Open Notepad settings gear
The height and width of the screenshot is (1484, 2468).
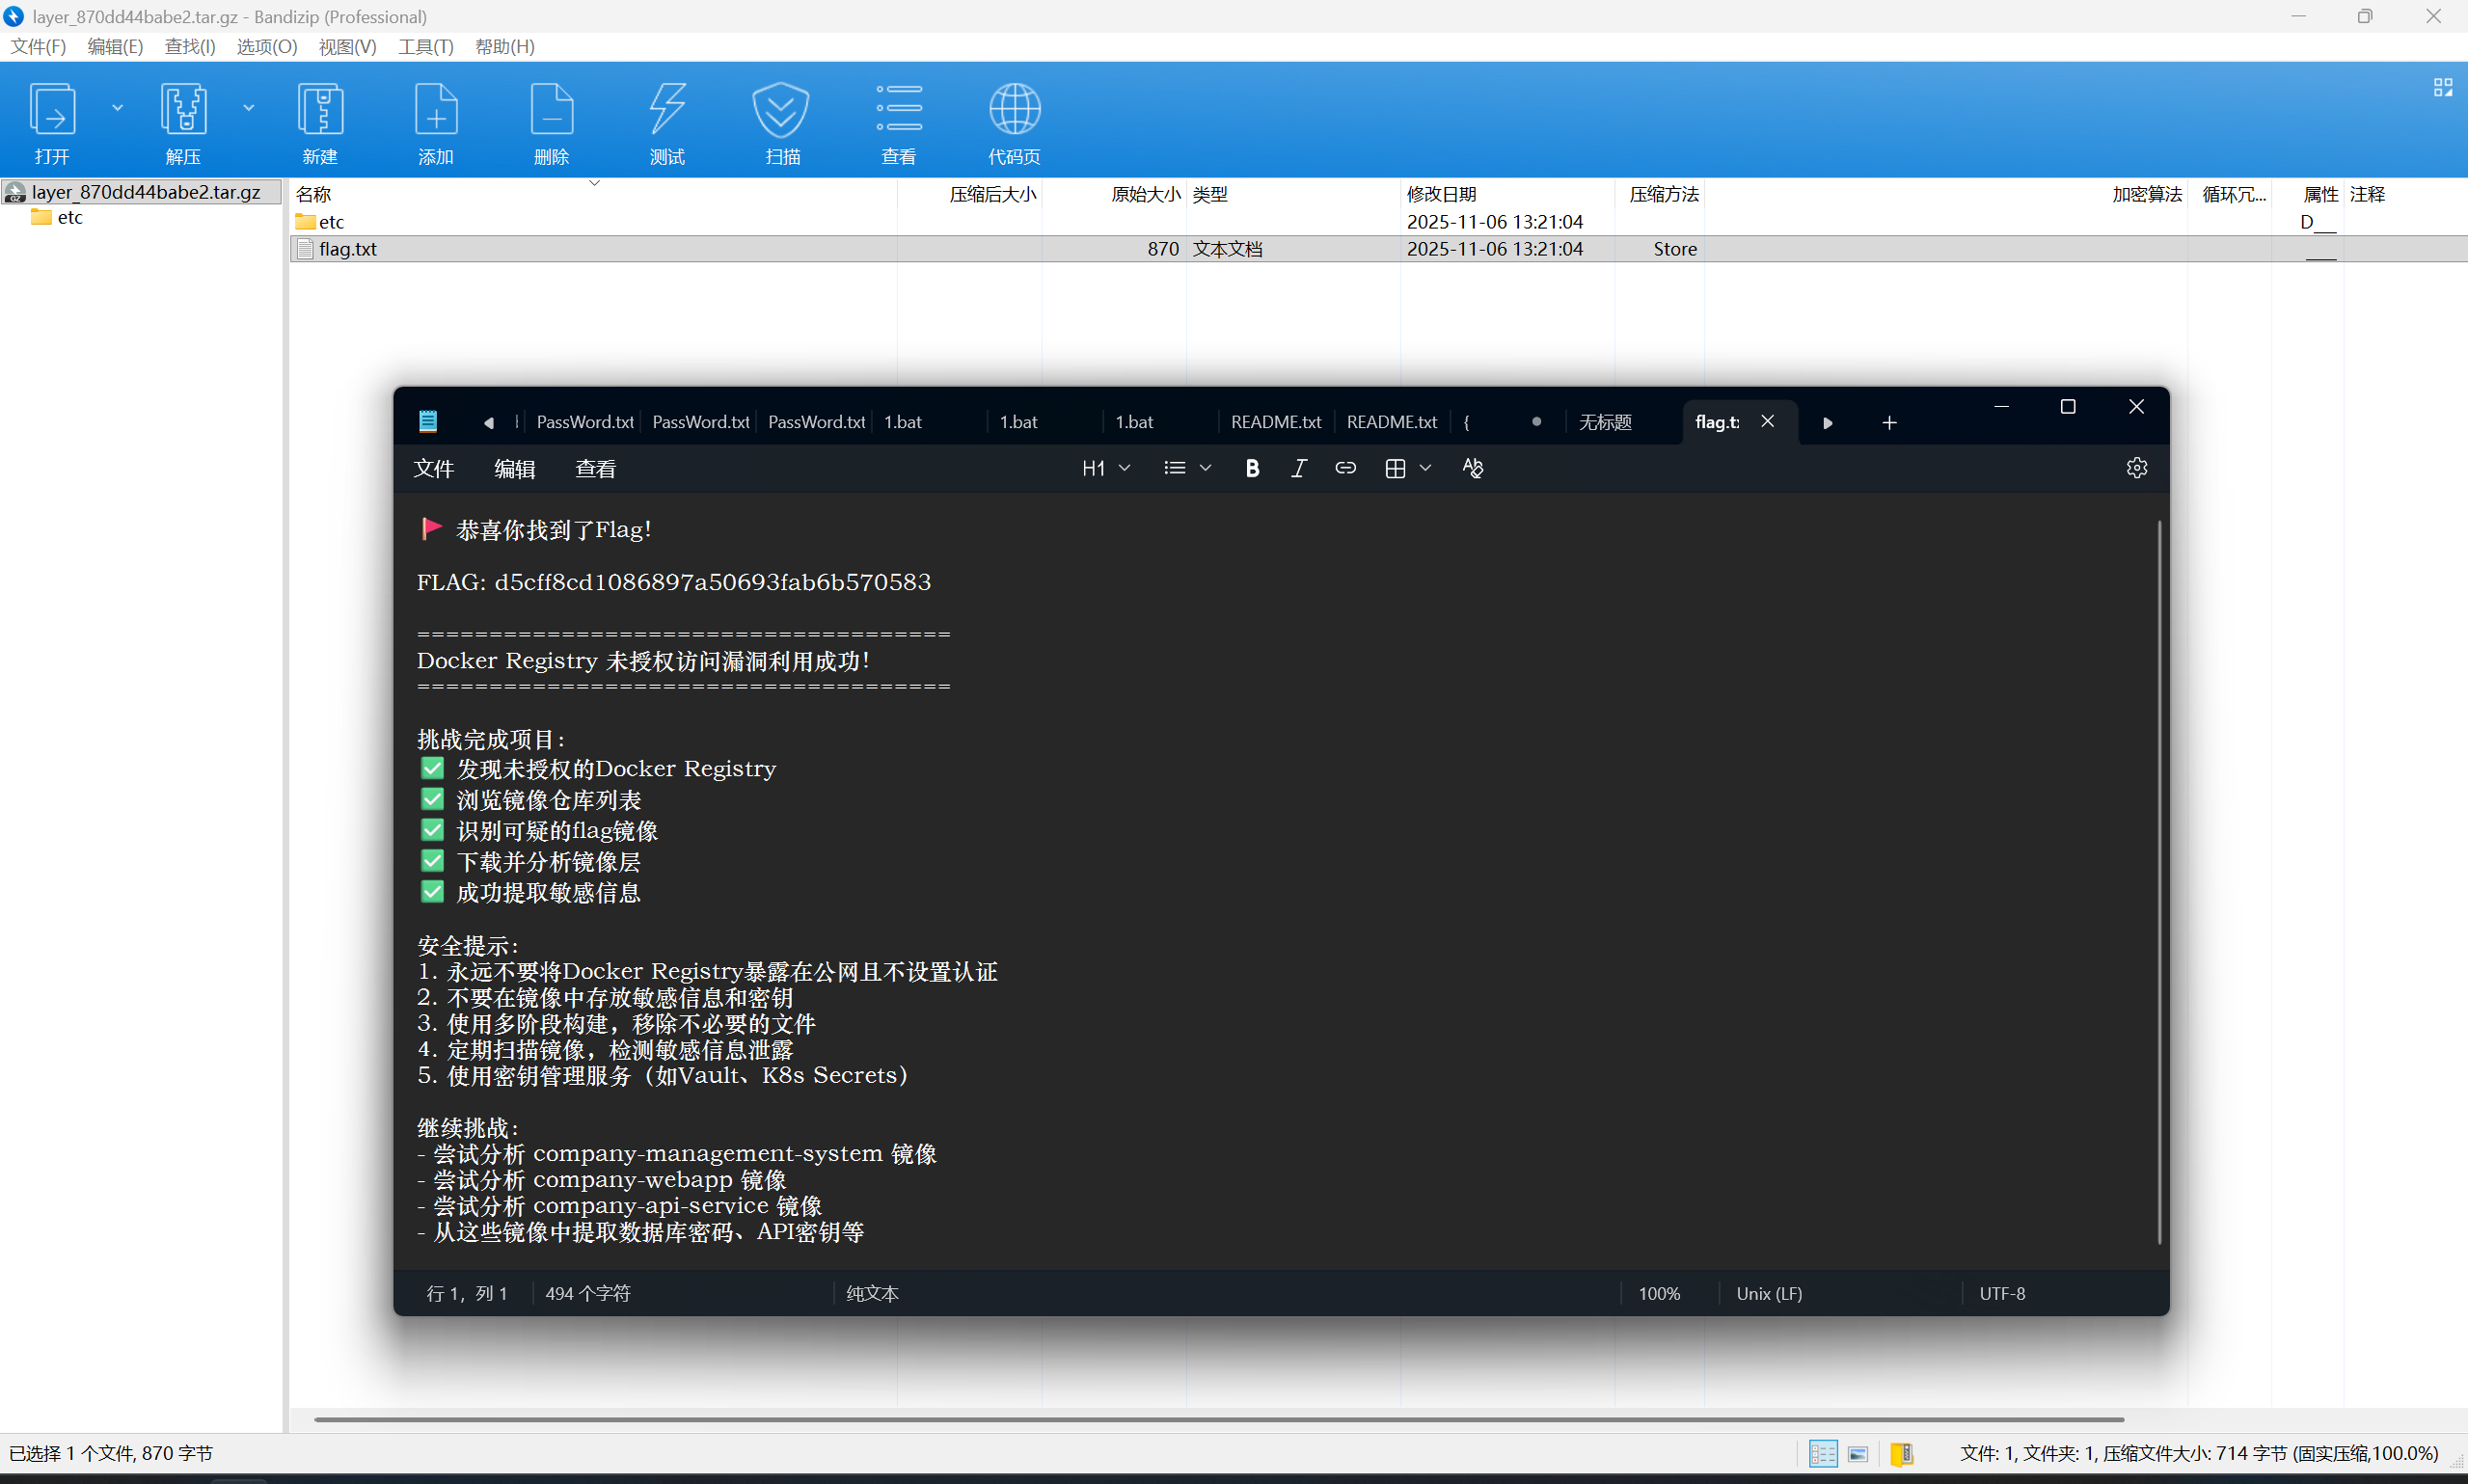2136,468
